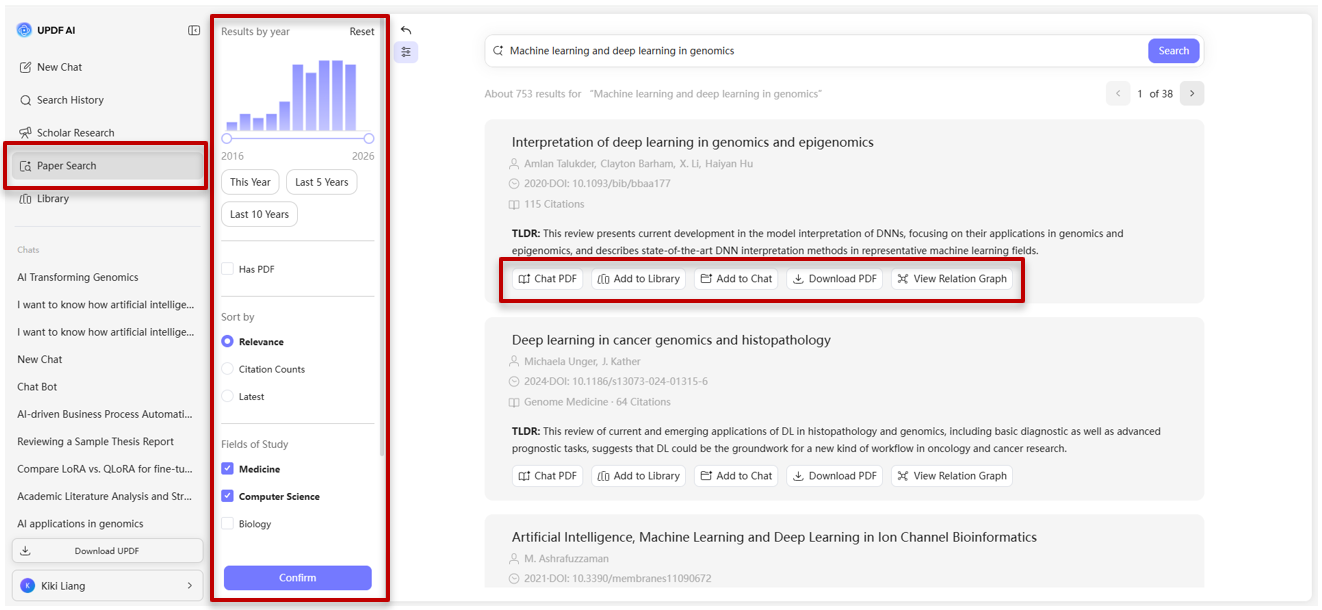Open 'Interpretation of deep learning in genomics' paper

click(x=693, y=142)
